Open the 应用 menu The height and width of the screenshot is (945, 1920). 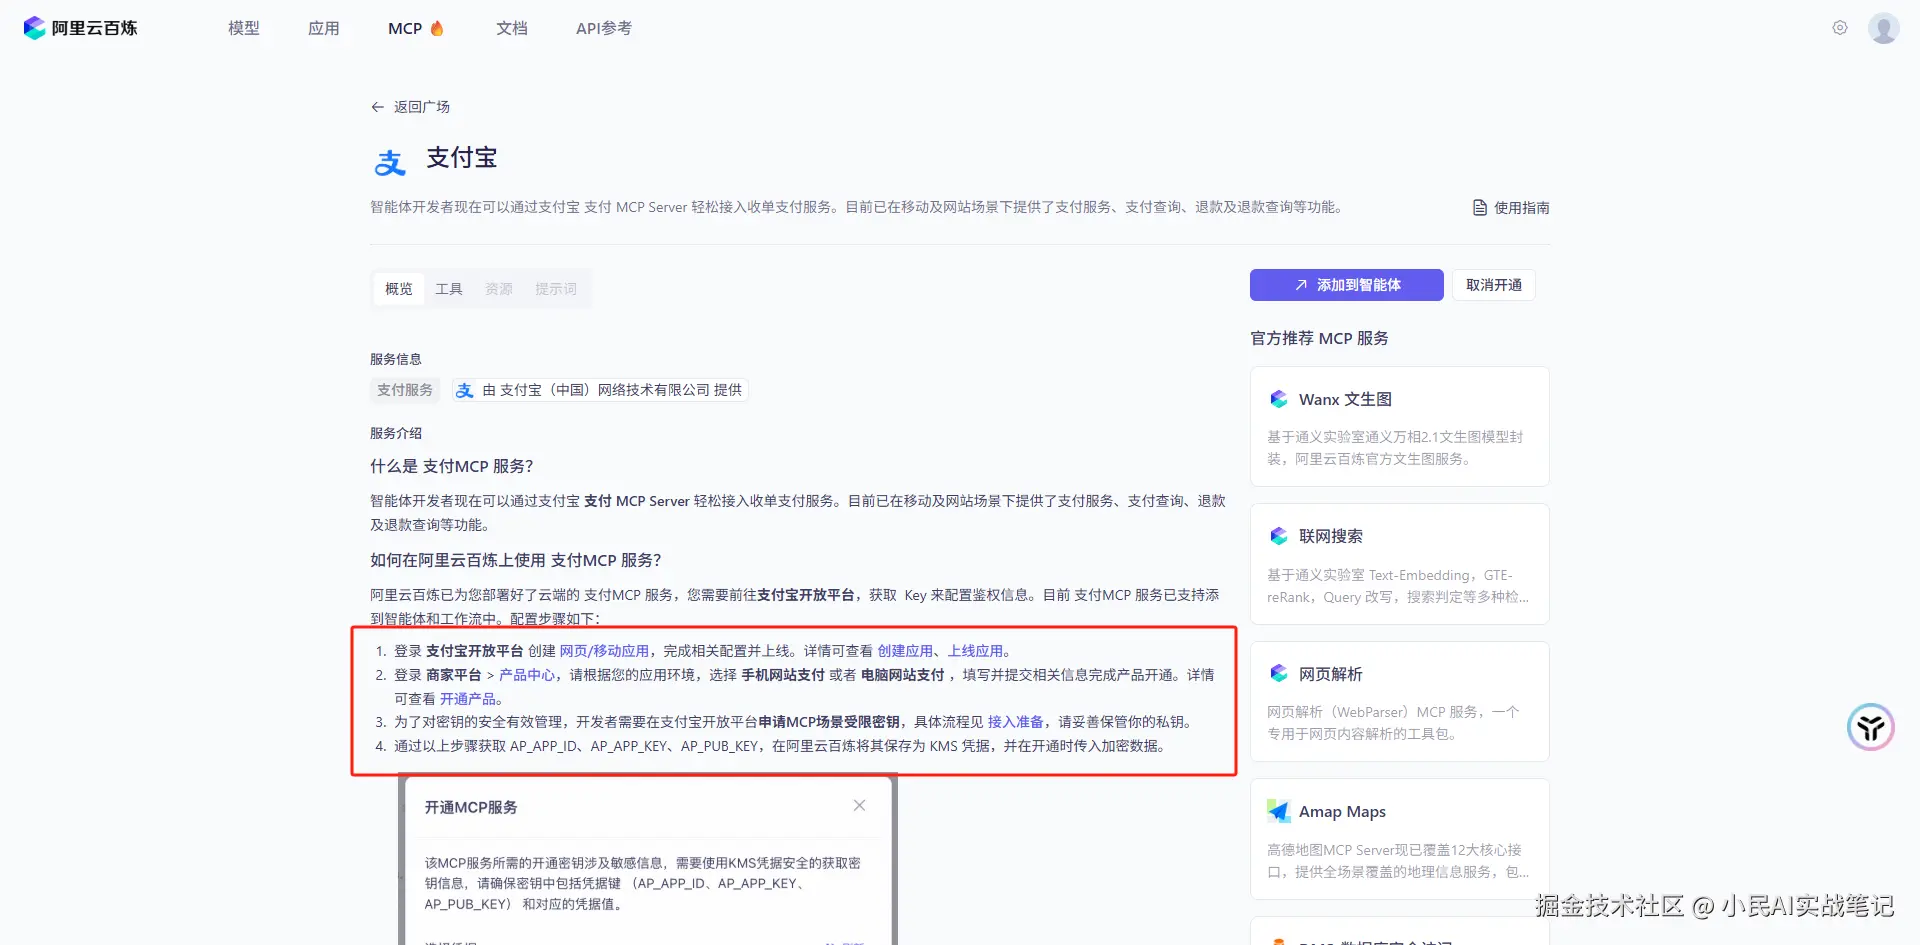coord(324,28)
